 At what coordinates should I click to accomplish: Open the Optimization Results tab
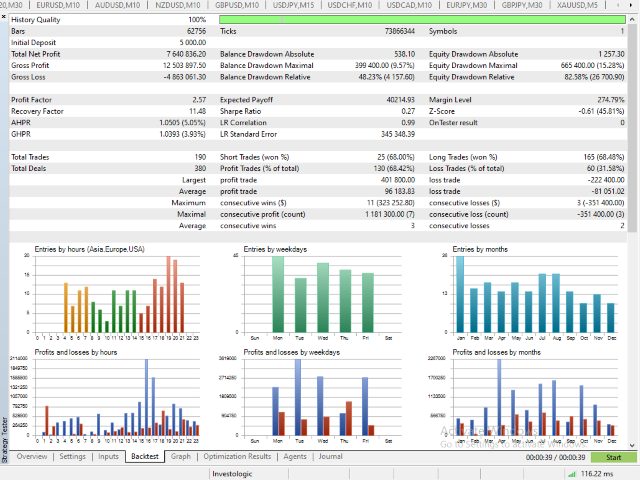click(x=239, y=456)
